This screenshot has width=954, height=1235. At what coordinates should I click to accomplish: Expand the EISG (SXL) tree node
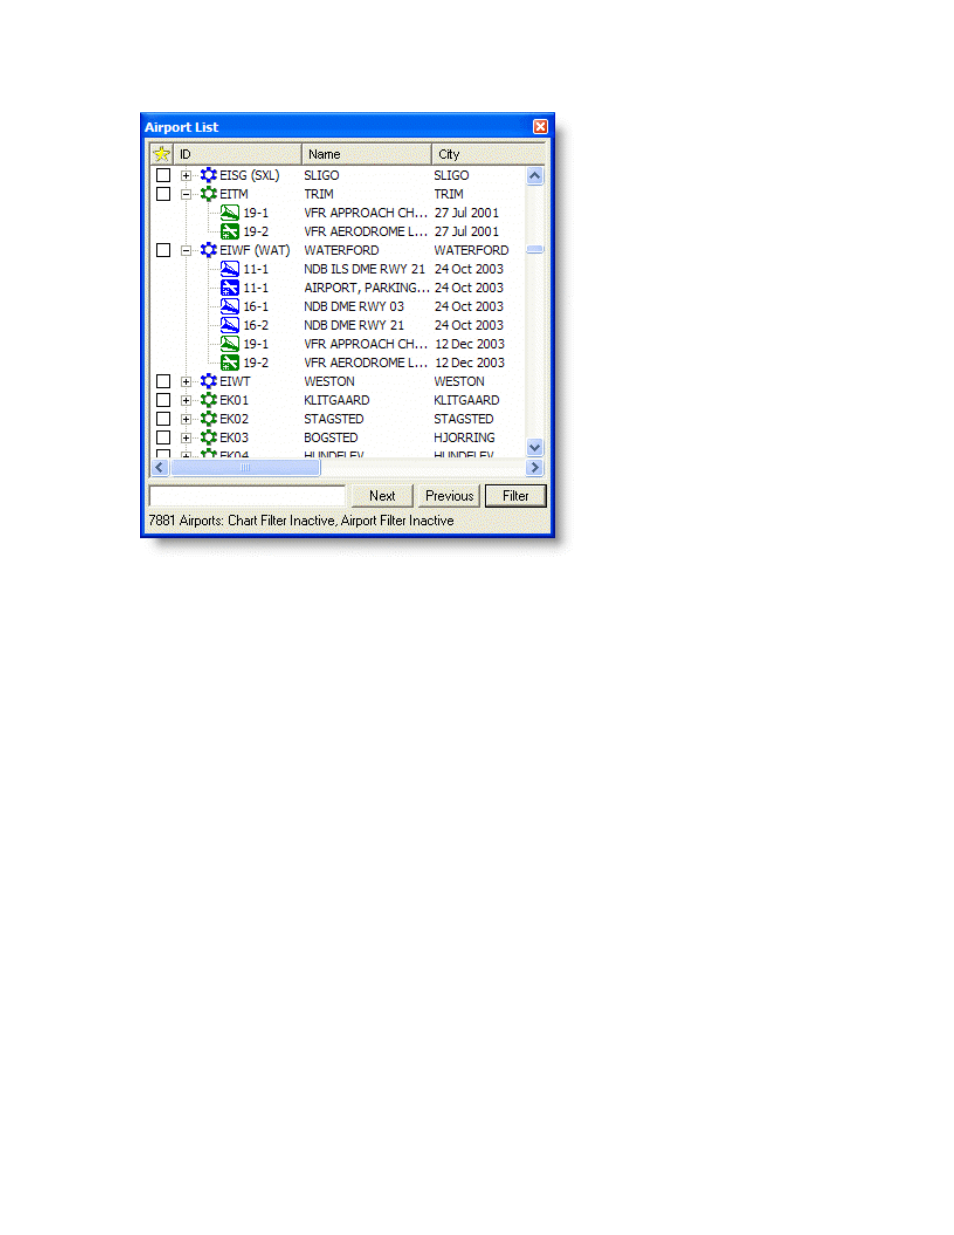186,176
